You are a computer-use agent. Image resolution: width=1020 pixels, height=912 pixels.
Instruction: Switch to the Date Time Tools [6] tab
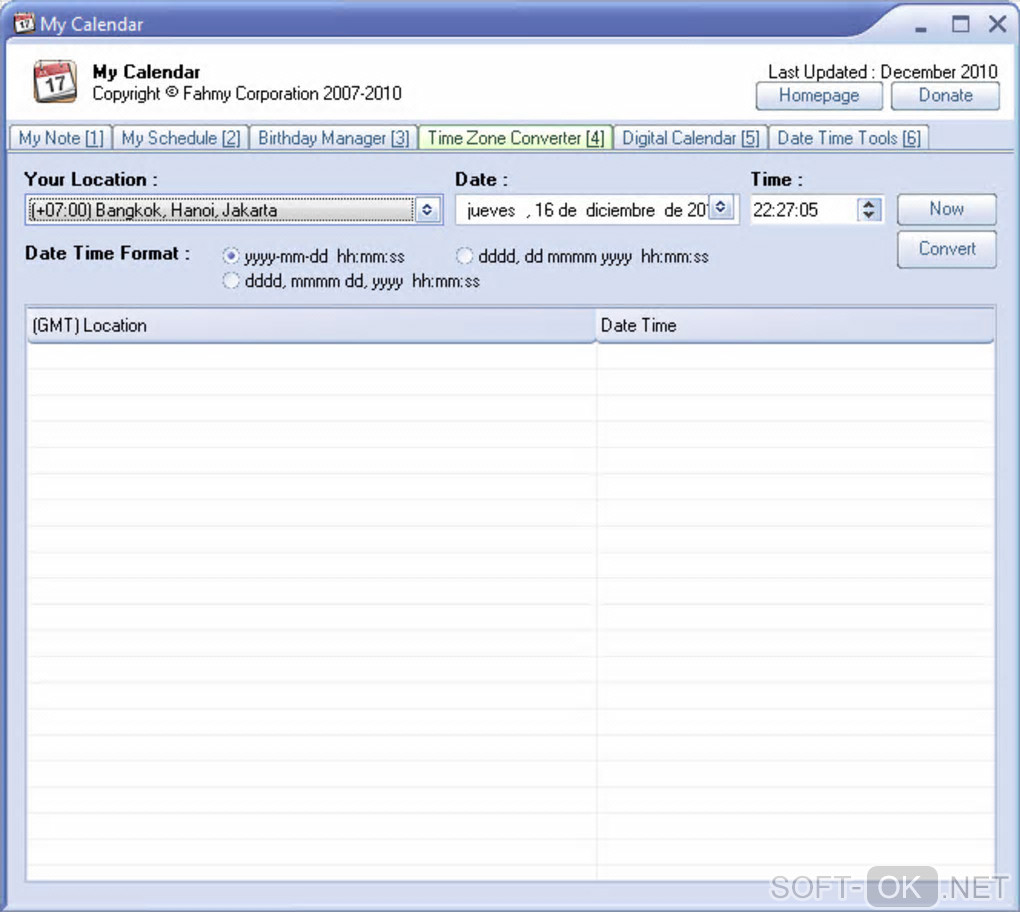tap(849, 138)
